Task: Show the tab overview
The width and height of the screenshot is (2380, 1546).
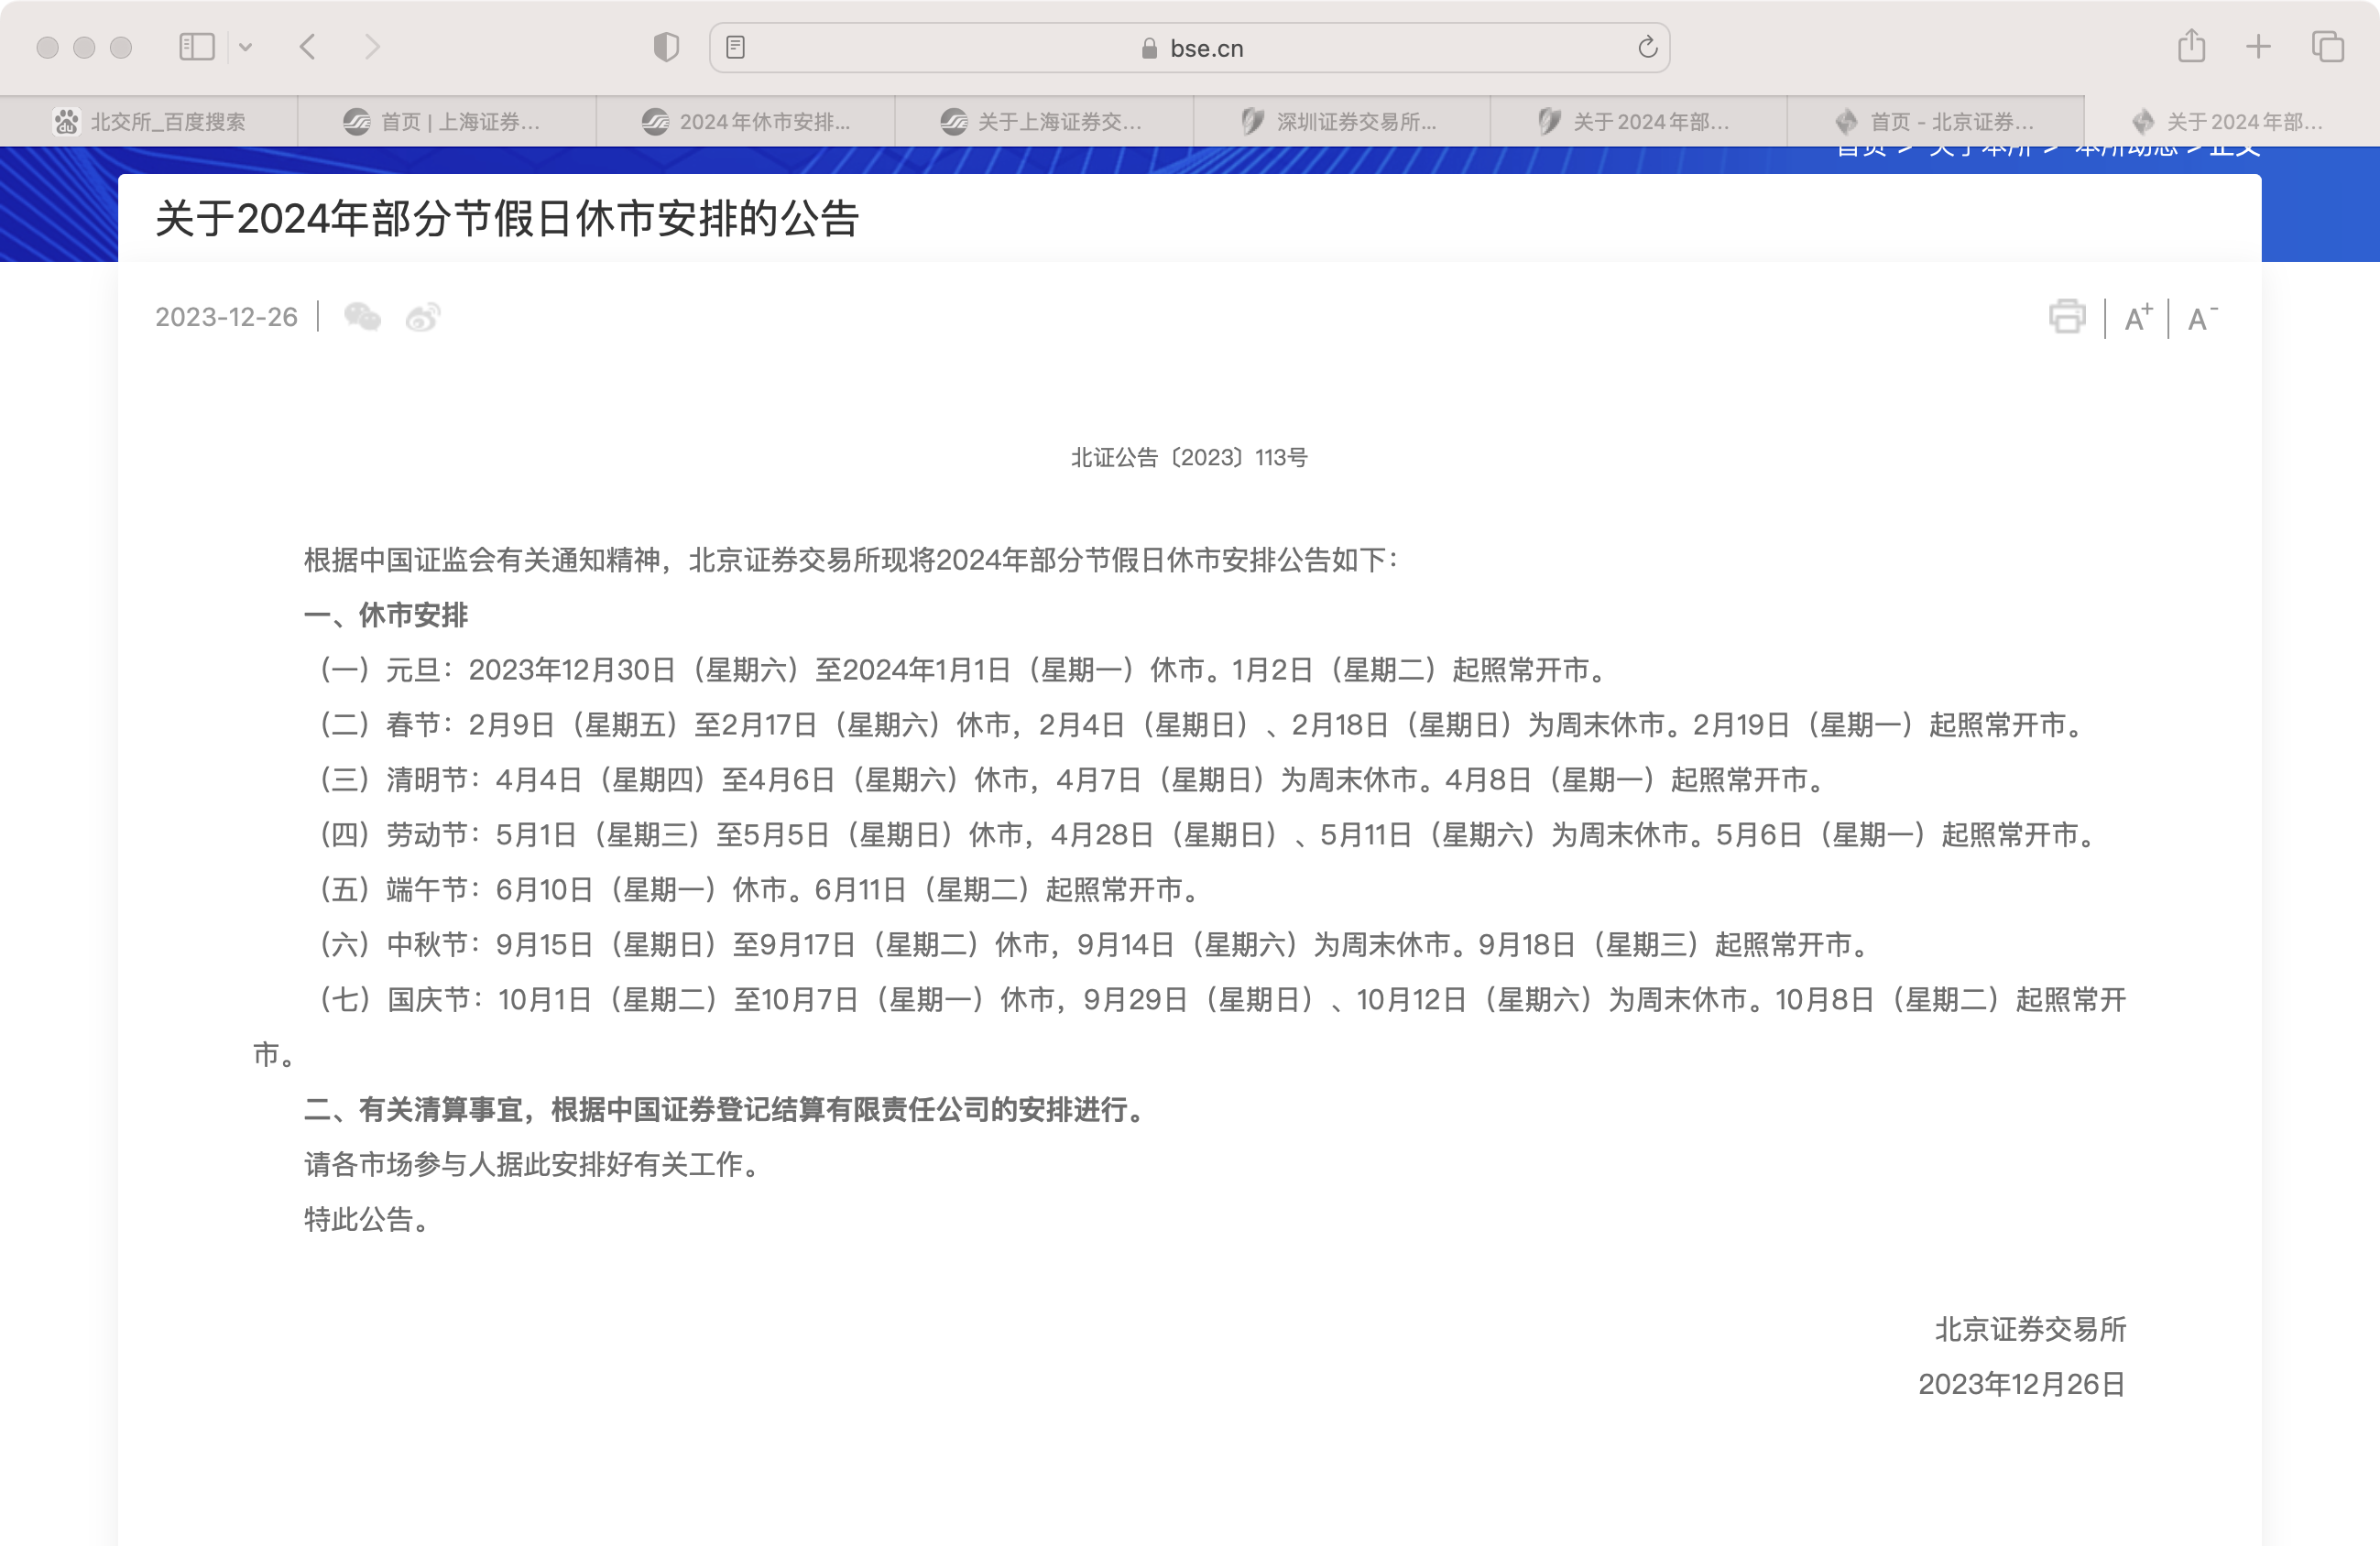Action: [x=2327, y=47]
